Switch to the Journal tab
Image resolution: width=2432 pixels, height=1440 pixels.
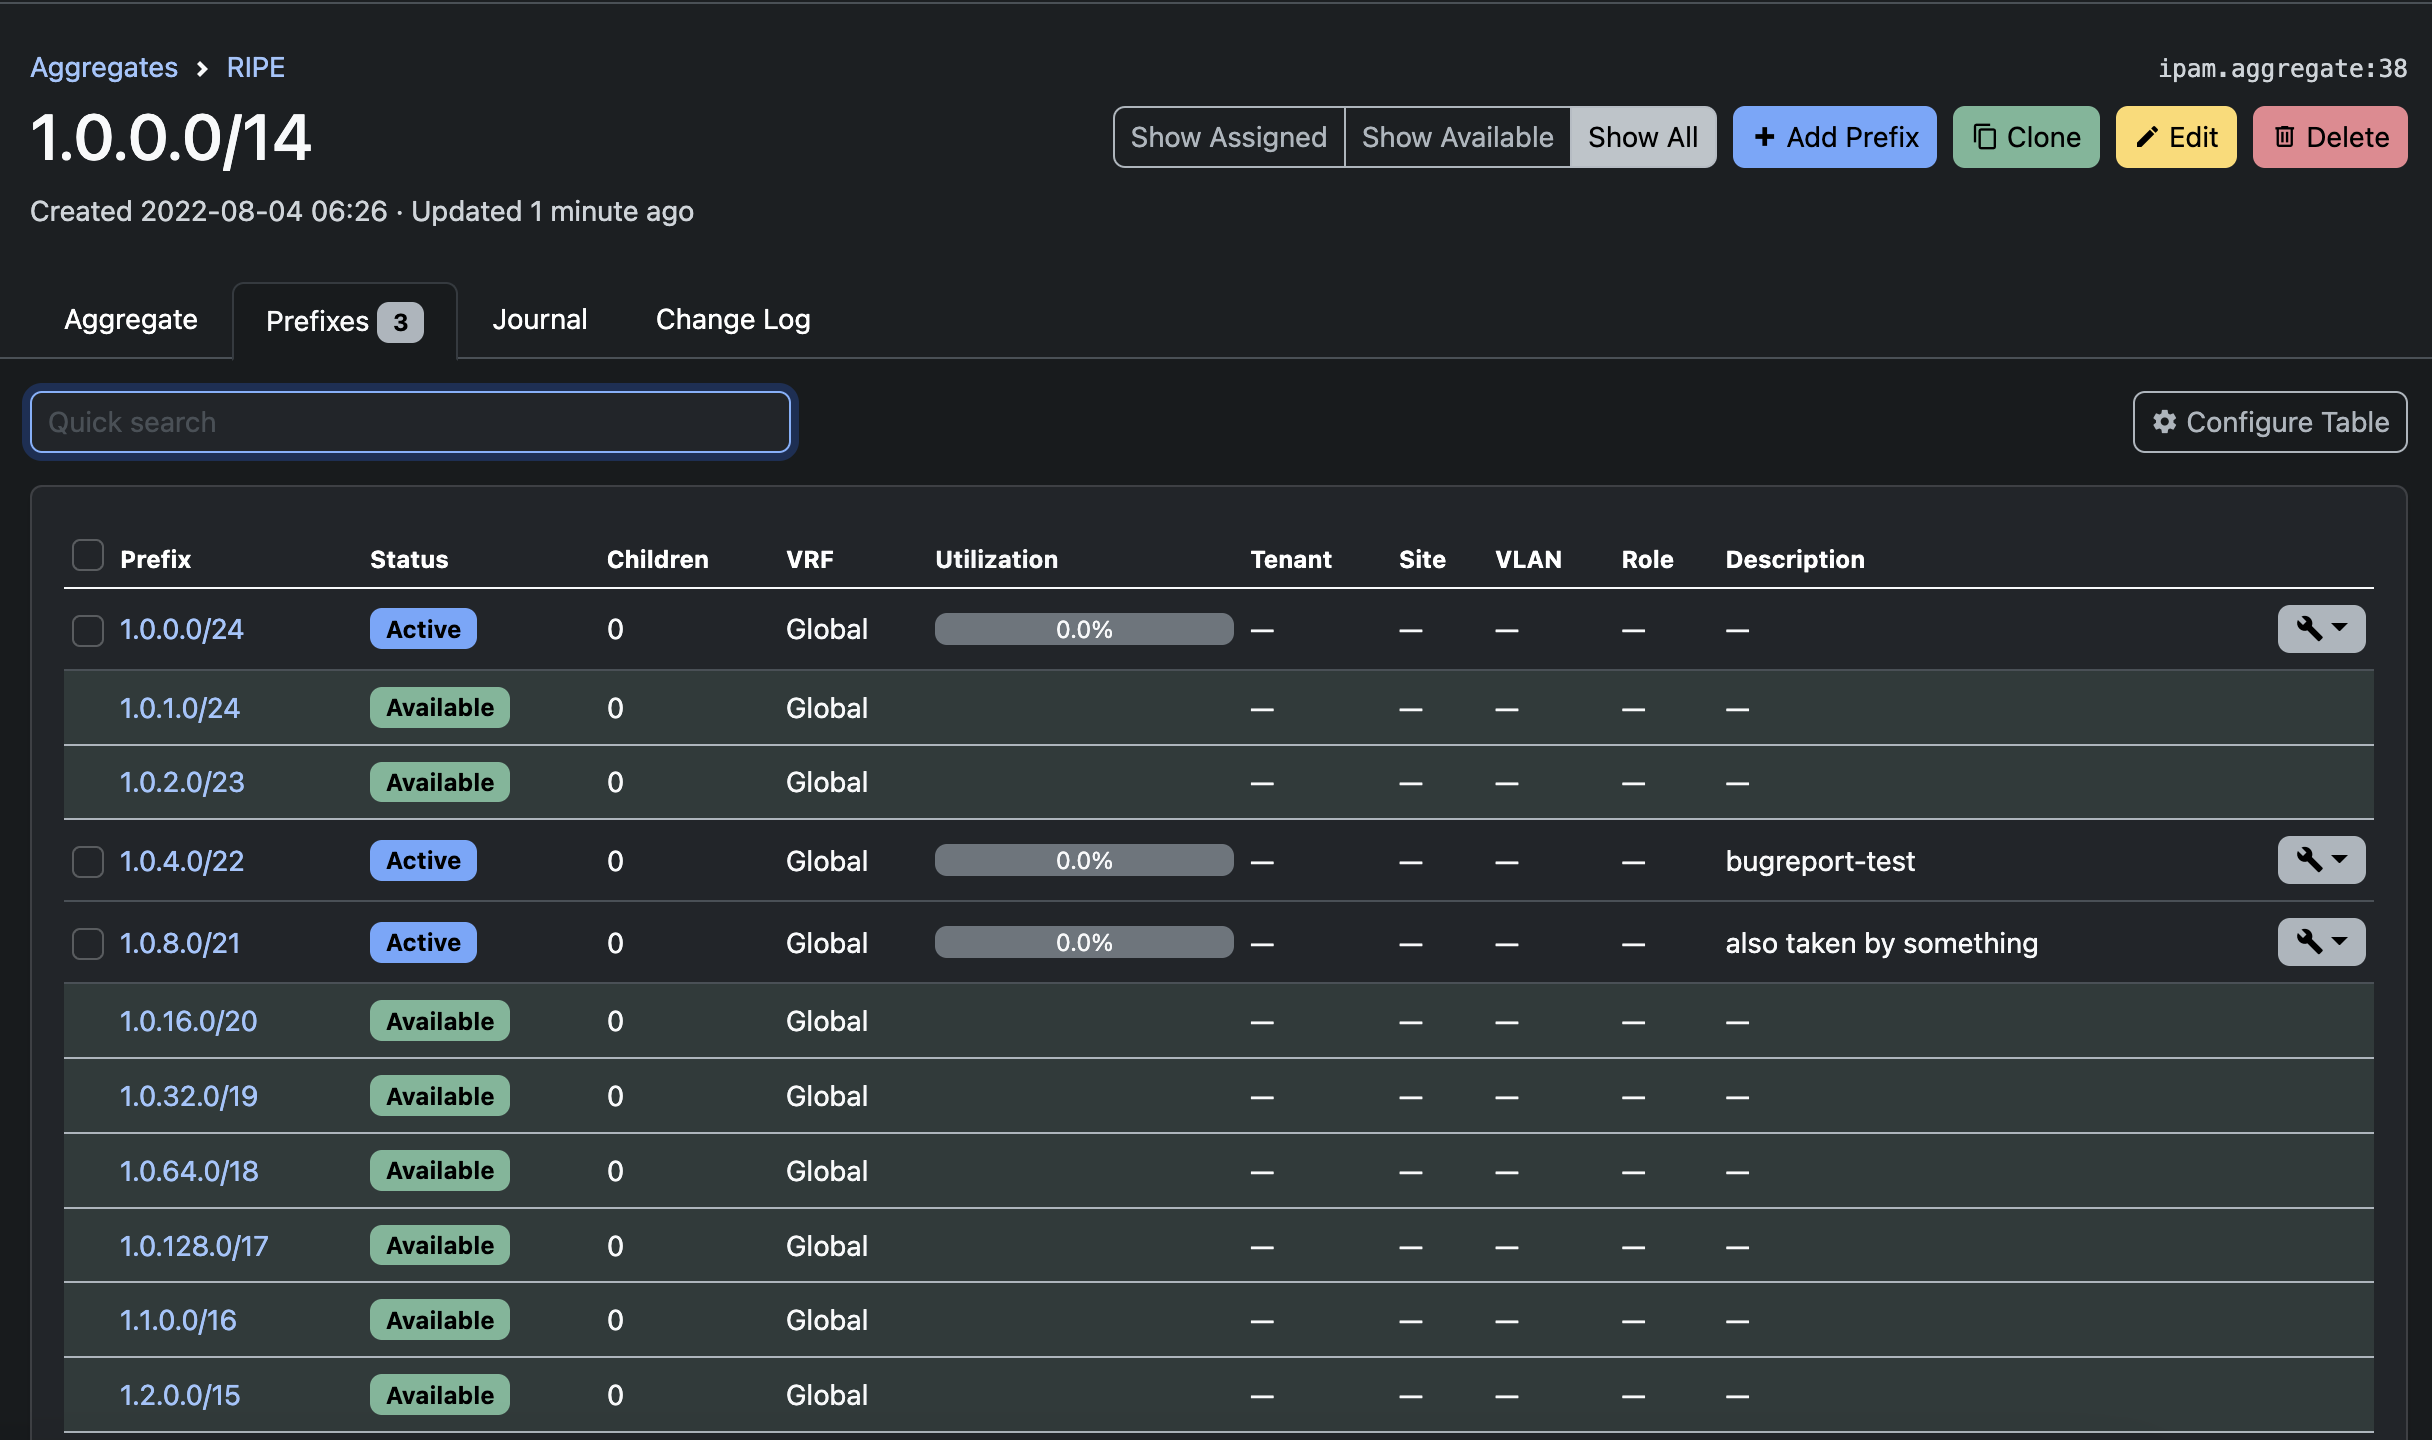540,320
